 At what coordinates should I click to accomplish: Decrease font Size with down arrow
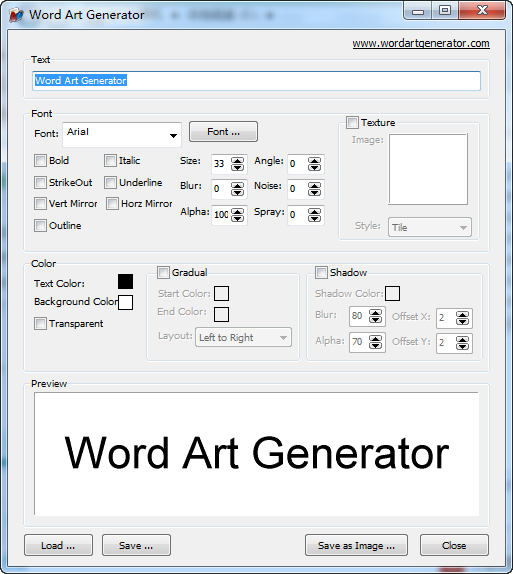pyautogui.click(x=238, y=167)
